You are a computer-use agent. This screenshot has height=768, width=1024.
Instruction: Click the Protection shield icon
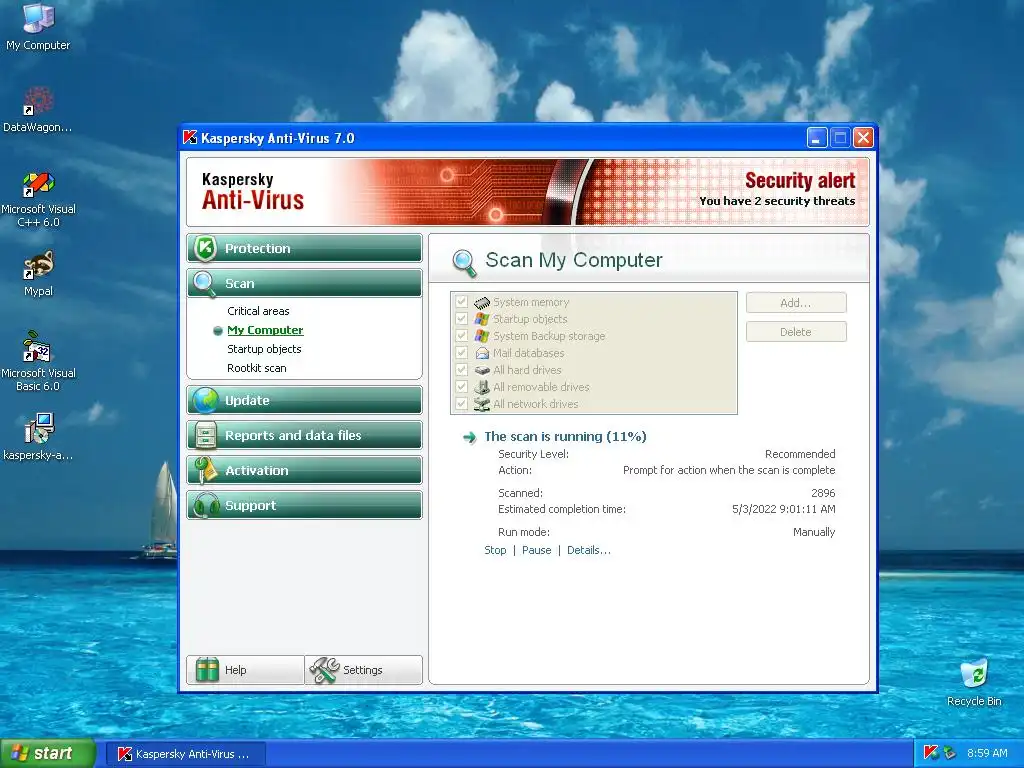pyautogui.click(x=205, y=248)
